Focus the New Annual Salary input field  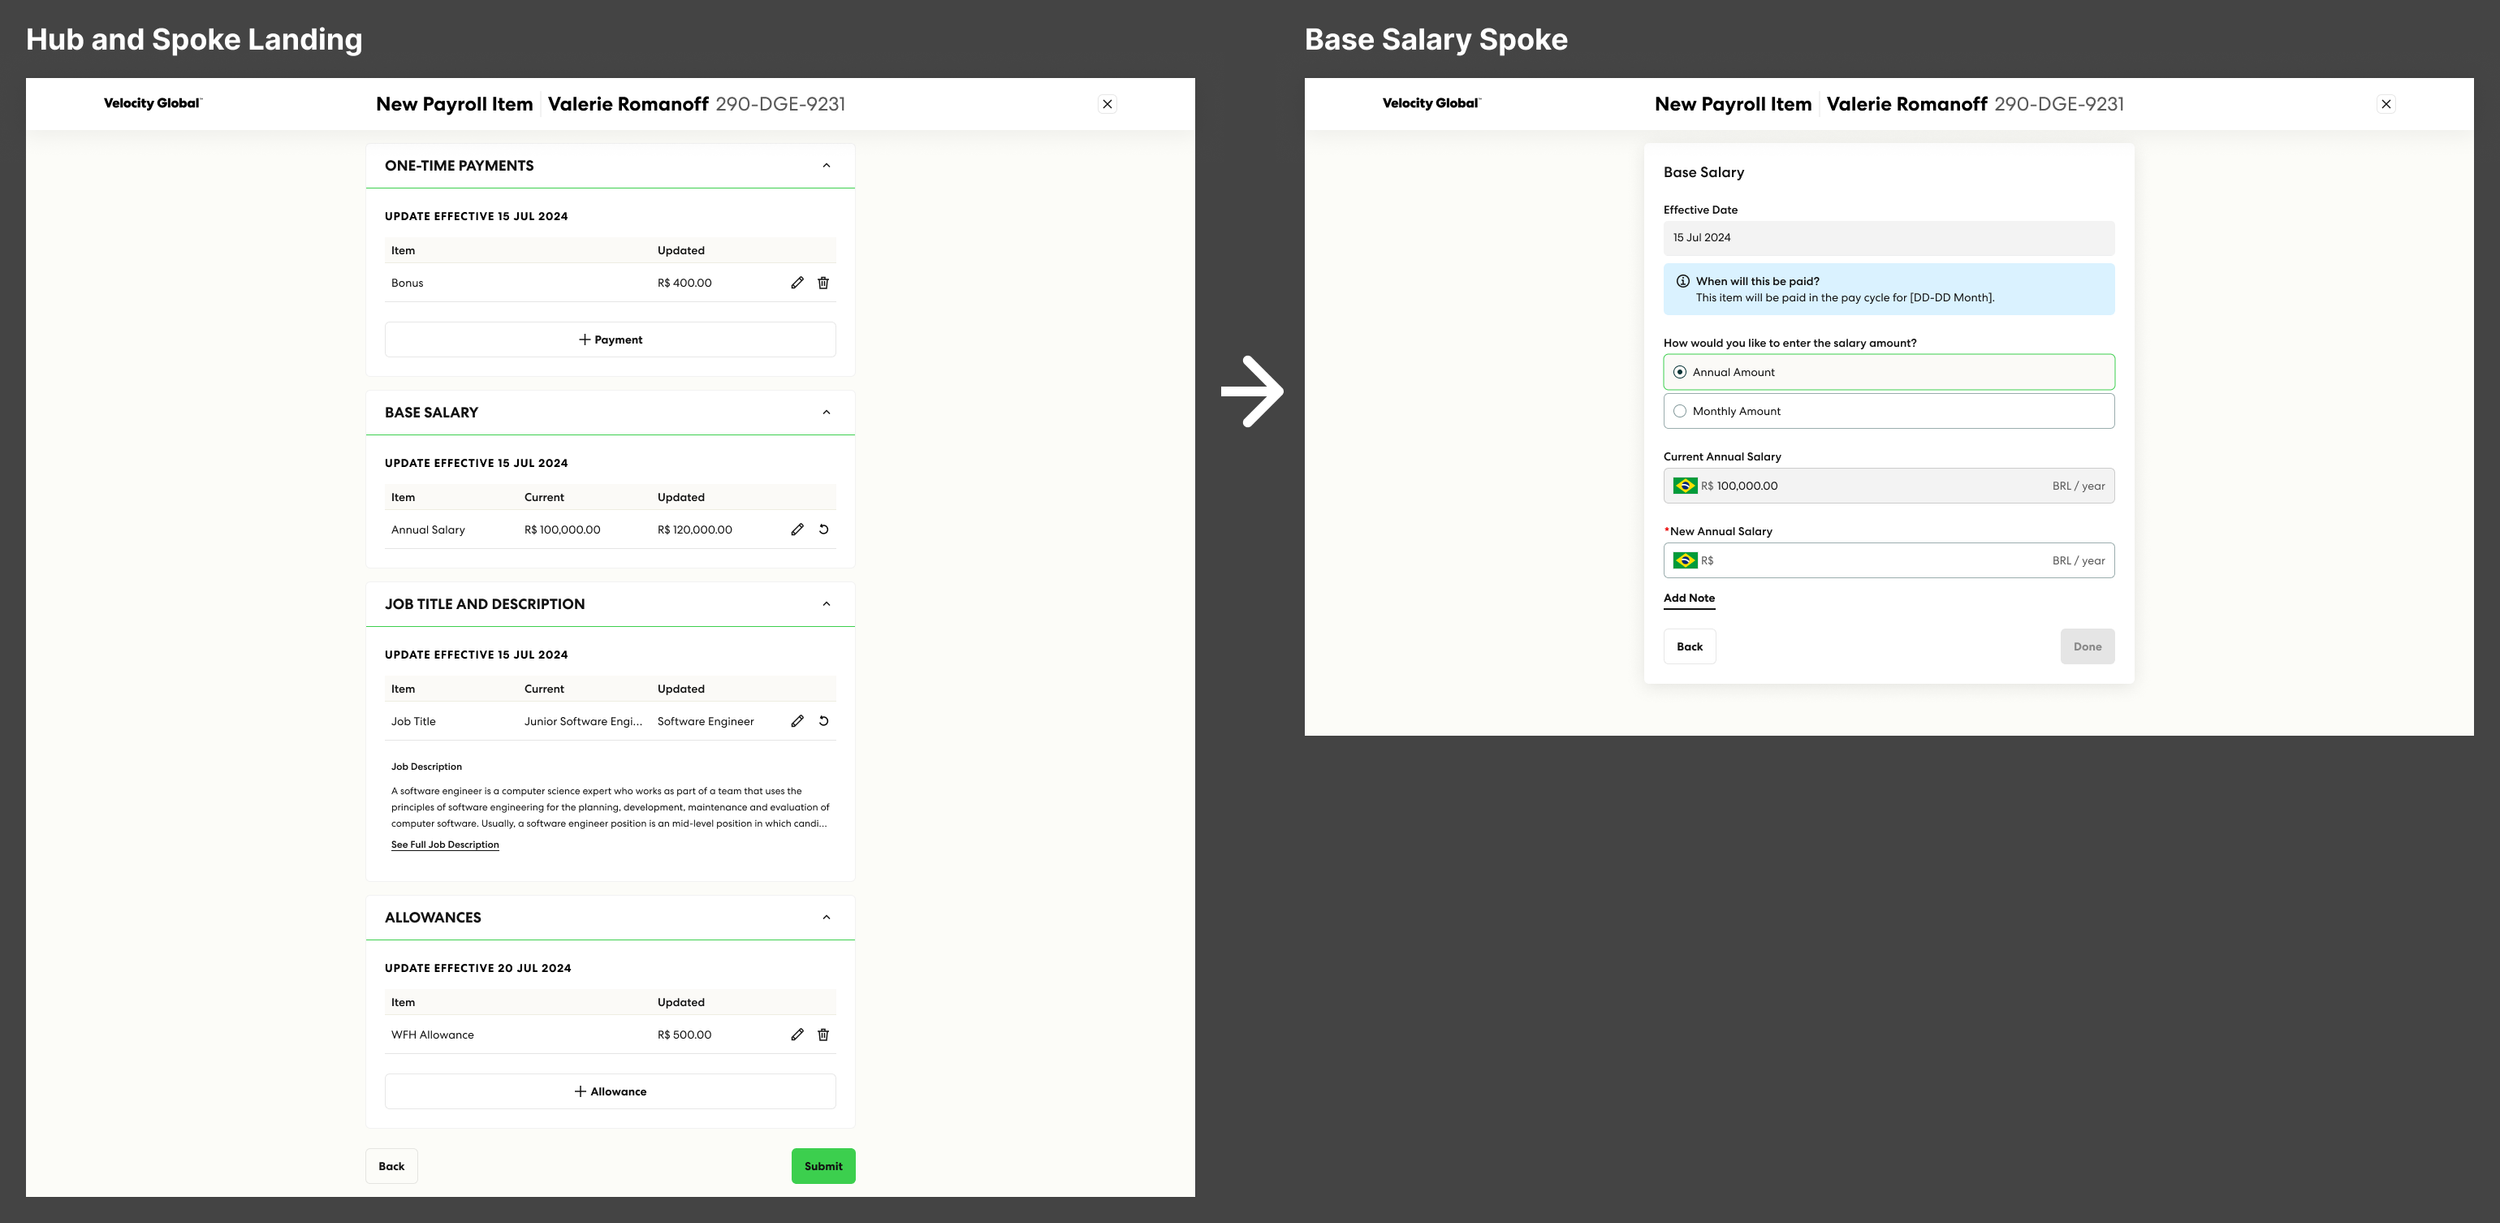pyautogui.click(x=1880, y=561)
